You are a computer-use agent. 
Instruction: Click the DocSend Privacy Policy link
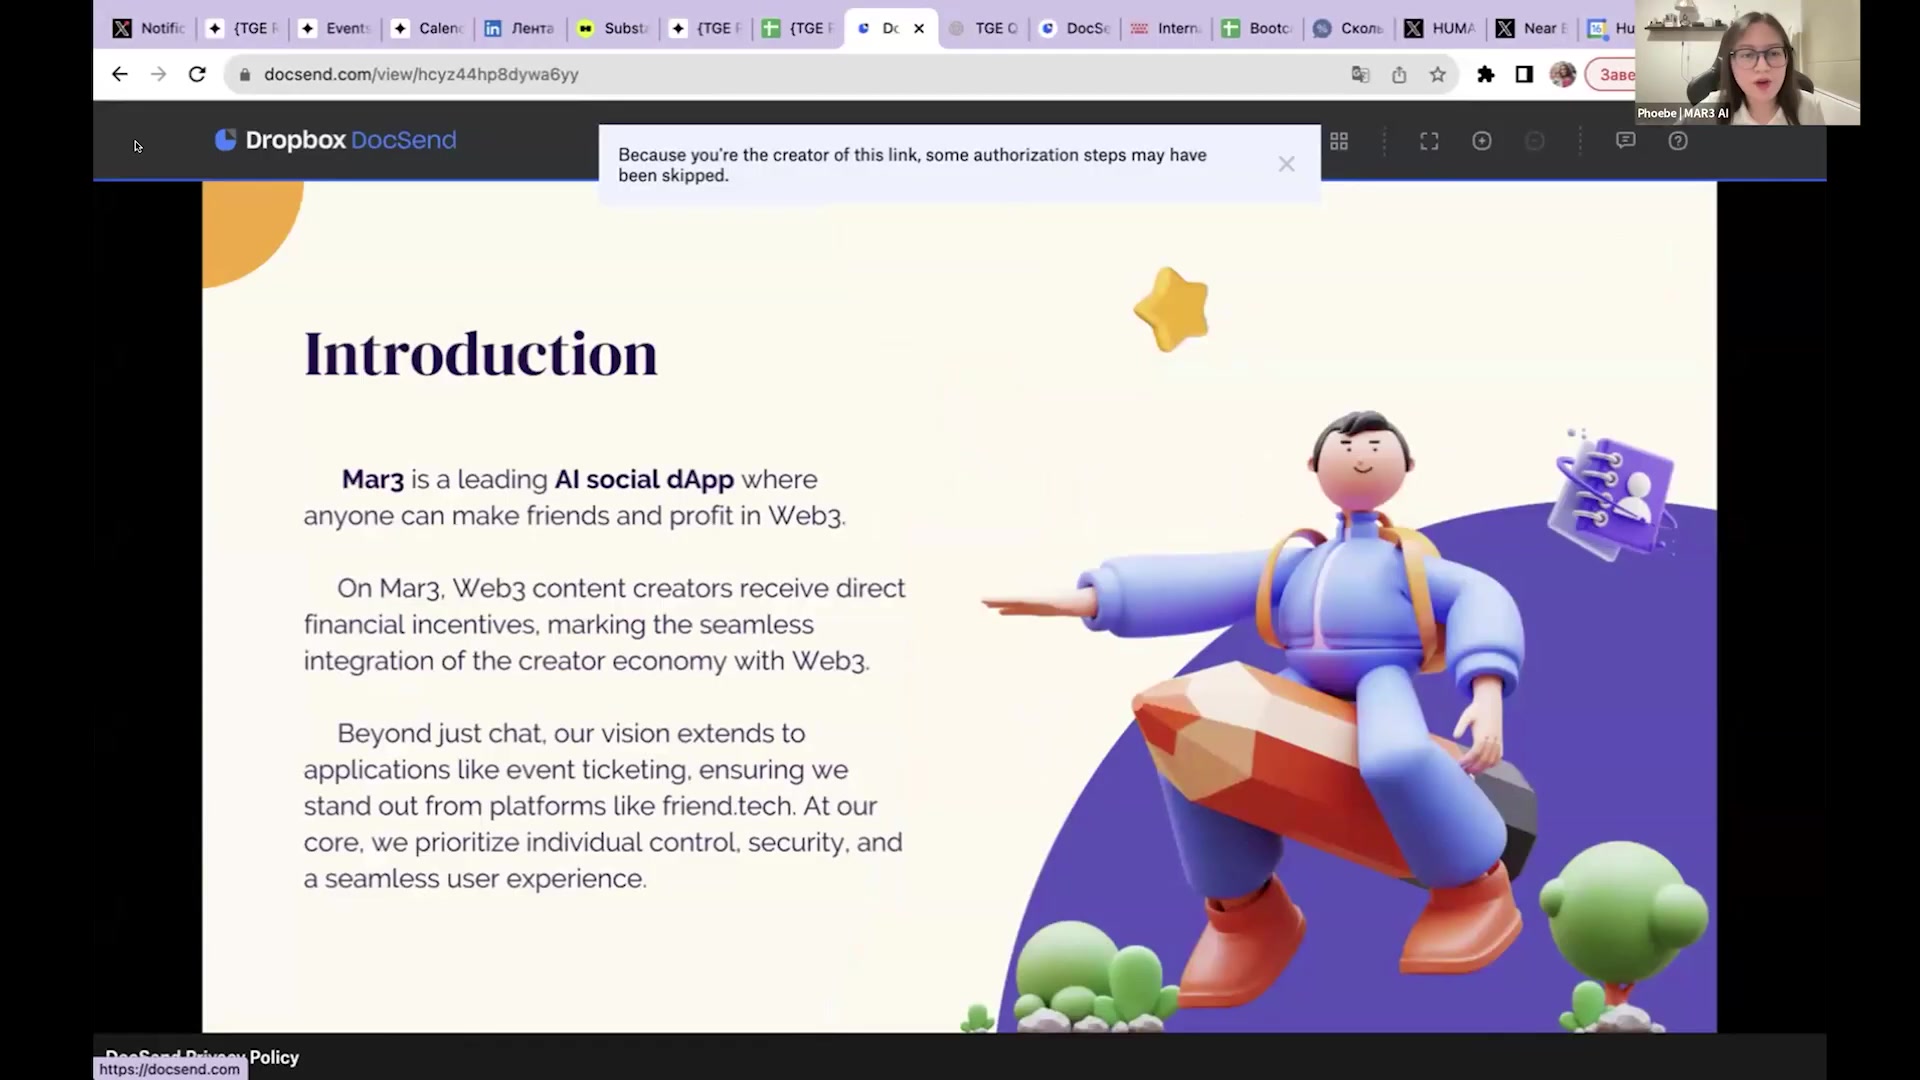point(202,1057)
